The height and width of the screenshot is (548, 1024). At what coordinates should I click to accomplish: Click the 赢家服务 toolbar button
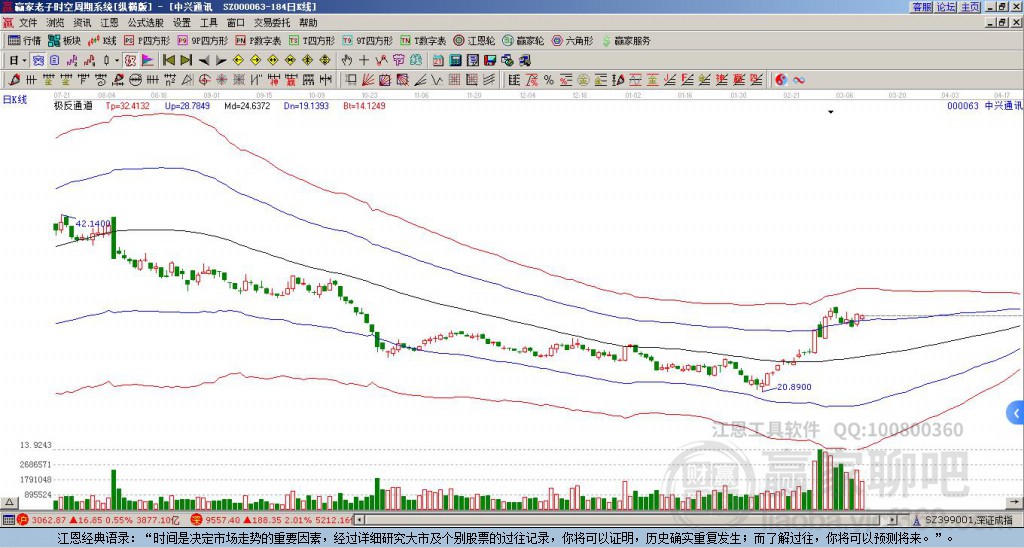pos(626,40)
